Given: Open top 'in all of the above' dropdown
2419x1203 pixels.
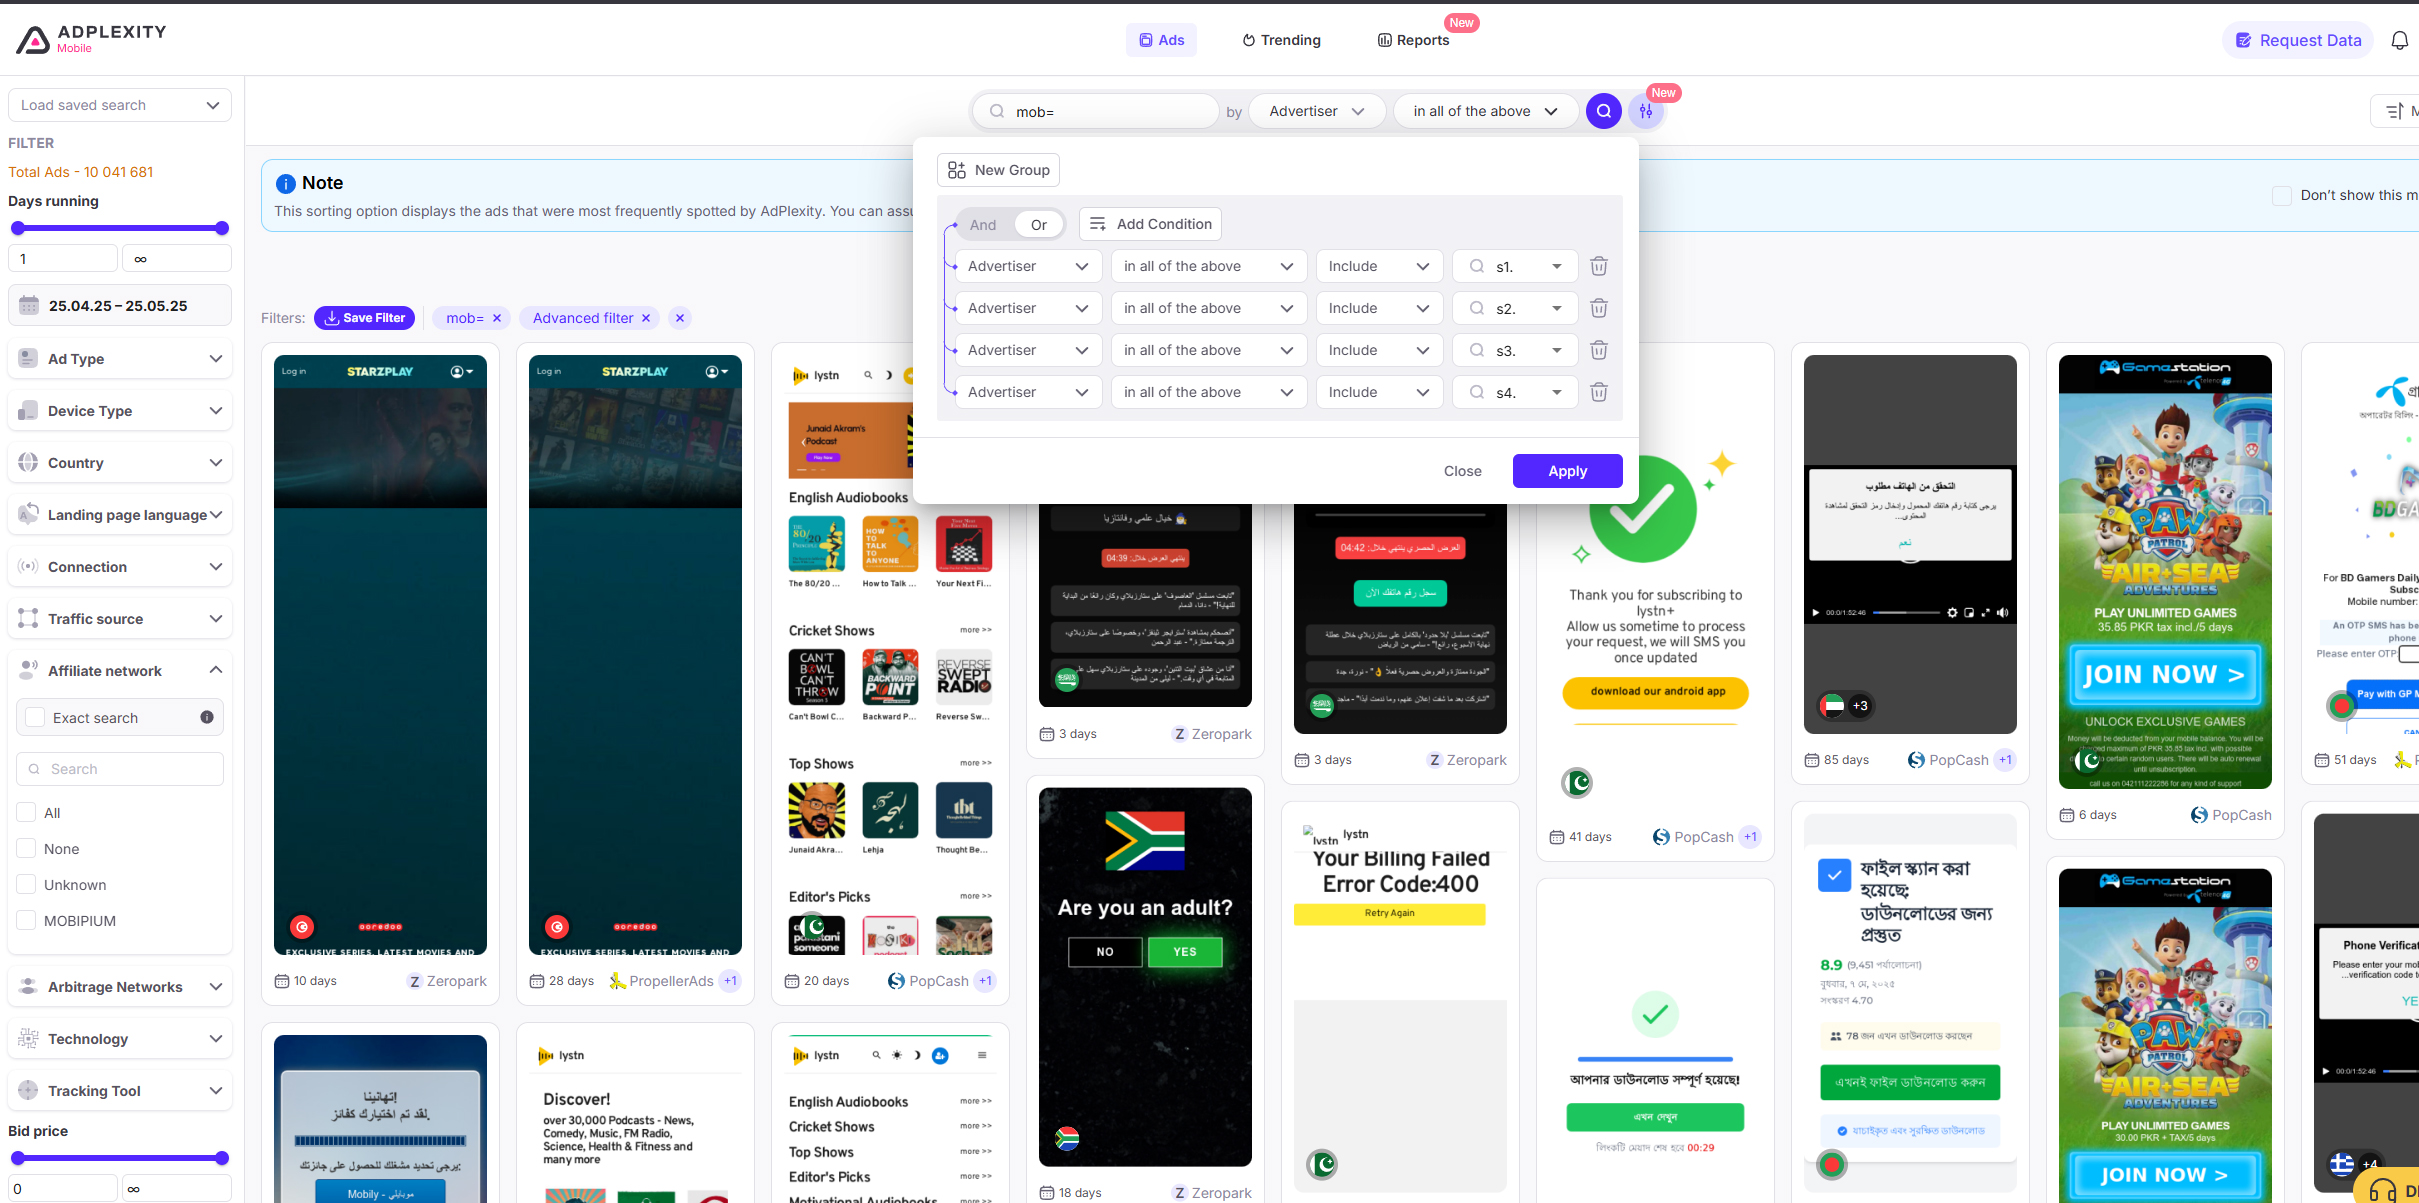Looking at the screenshot, I should click(x=1485, y=111).
